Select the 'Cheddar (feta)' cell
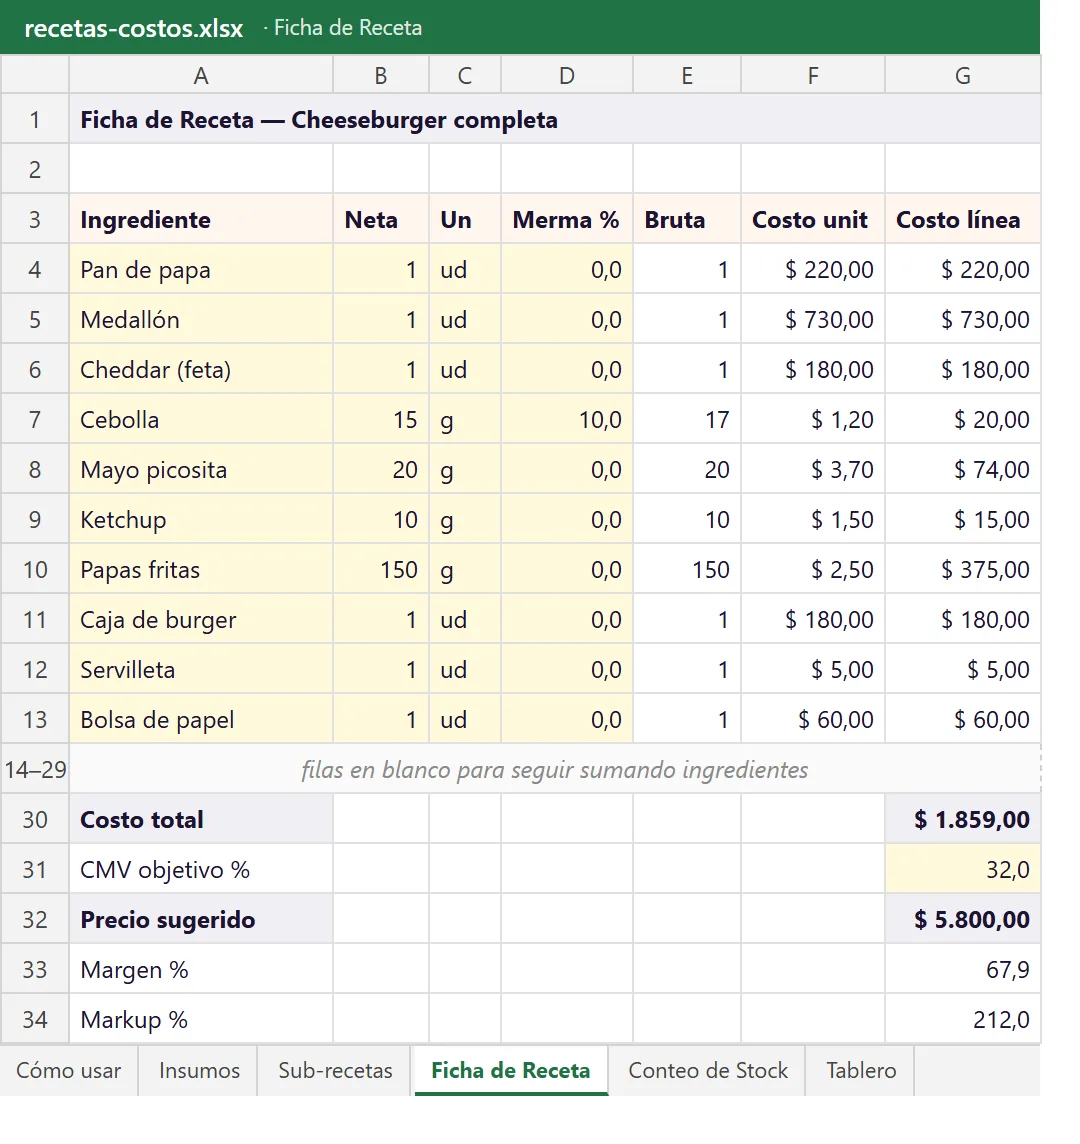Viewport: 1080px width, 1144px height. tap(201, 369)
